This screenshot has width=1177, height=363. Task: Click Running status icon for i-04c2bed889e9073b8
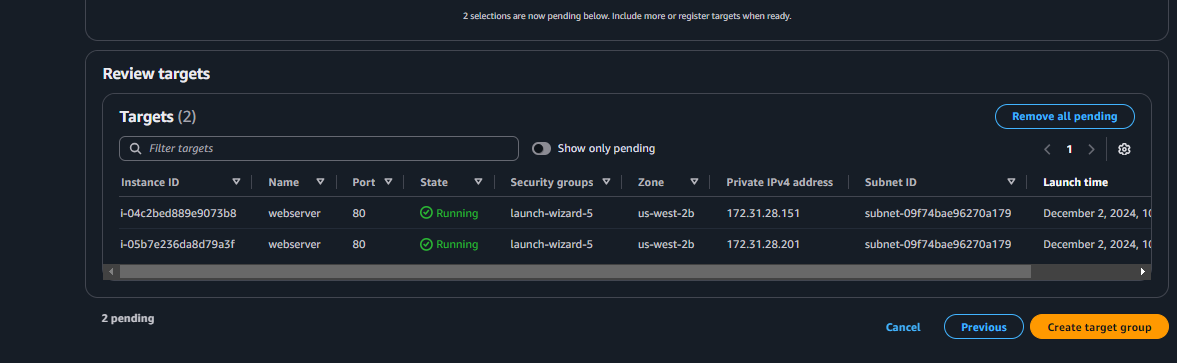click(x=426, y=213)
